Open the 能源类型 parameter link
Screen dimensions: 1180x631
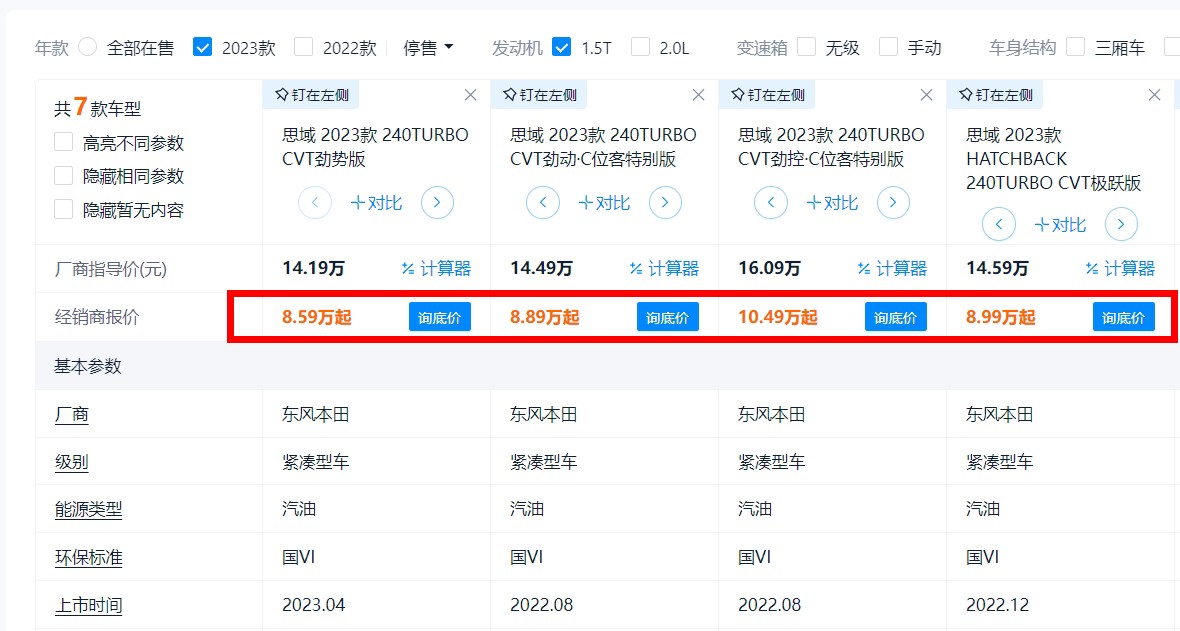(88, 509)
